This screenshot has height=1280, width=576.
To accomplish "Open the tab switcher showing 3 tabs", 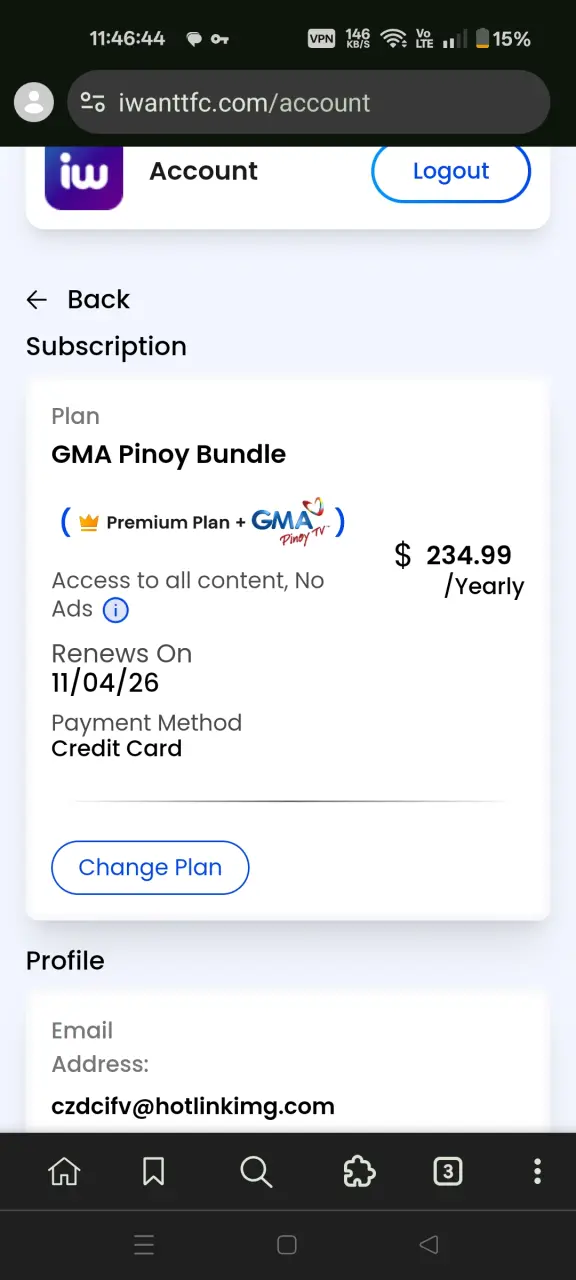I will 448,1171.
